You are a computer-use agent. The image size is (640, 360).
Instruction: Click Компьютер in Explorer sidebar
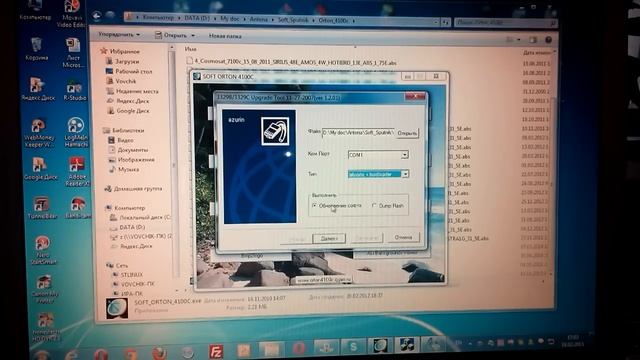(x=126, y=208)
